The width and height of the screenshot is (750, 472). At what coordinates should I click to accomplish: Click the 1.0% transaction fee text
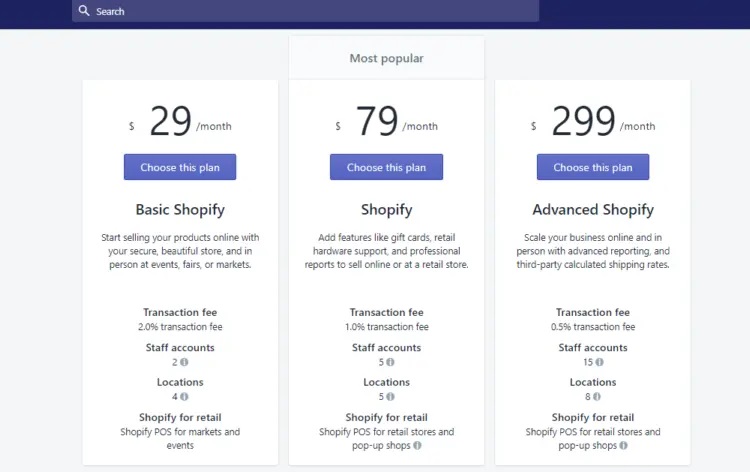tap(386, 327)
